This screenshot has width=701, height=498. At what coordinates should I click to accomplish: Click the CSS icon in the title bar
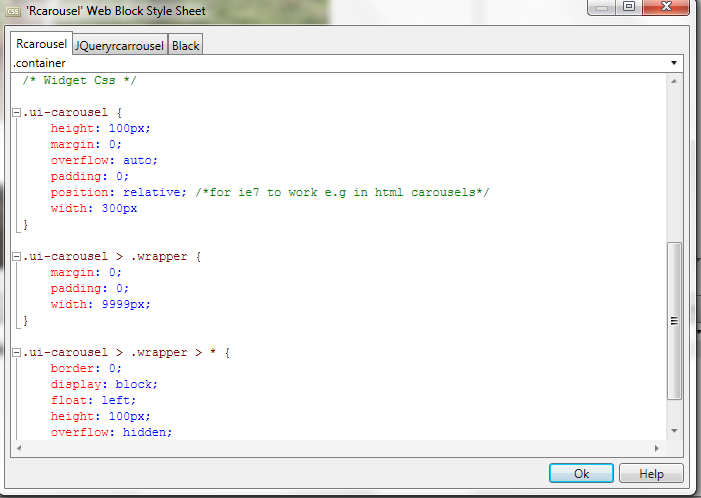point(13,9)
